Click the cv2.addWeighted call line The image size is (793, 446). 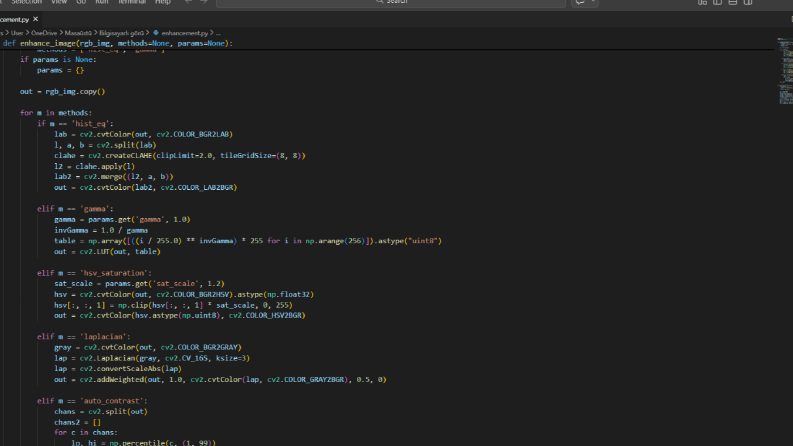coord(220,379)
